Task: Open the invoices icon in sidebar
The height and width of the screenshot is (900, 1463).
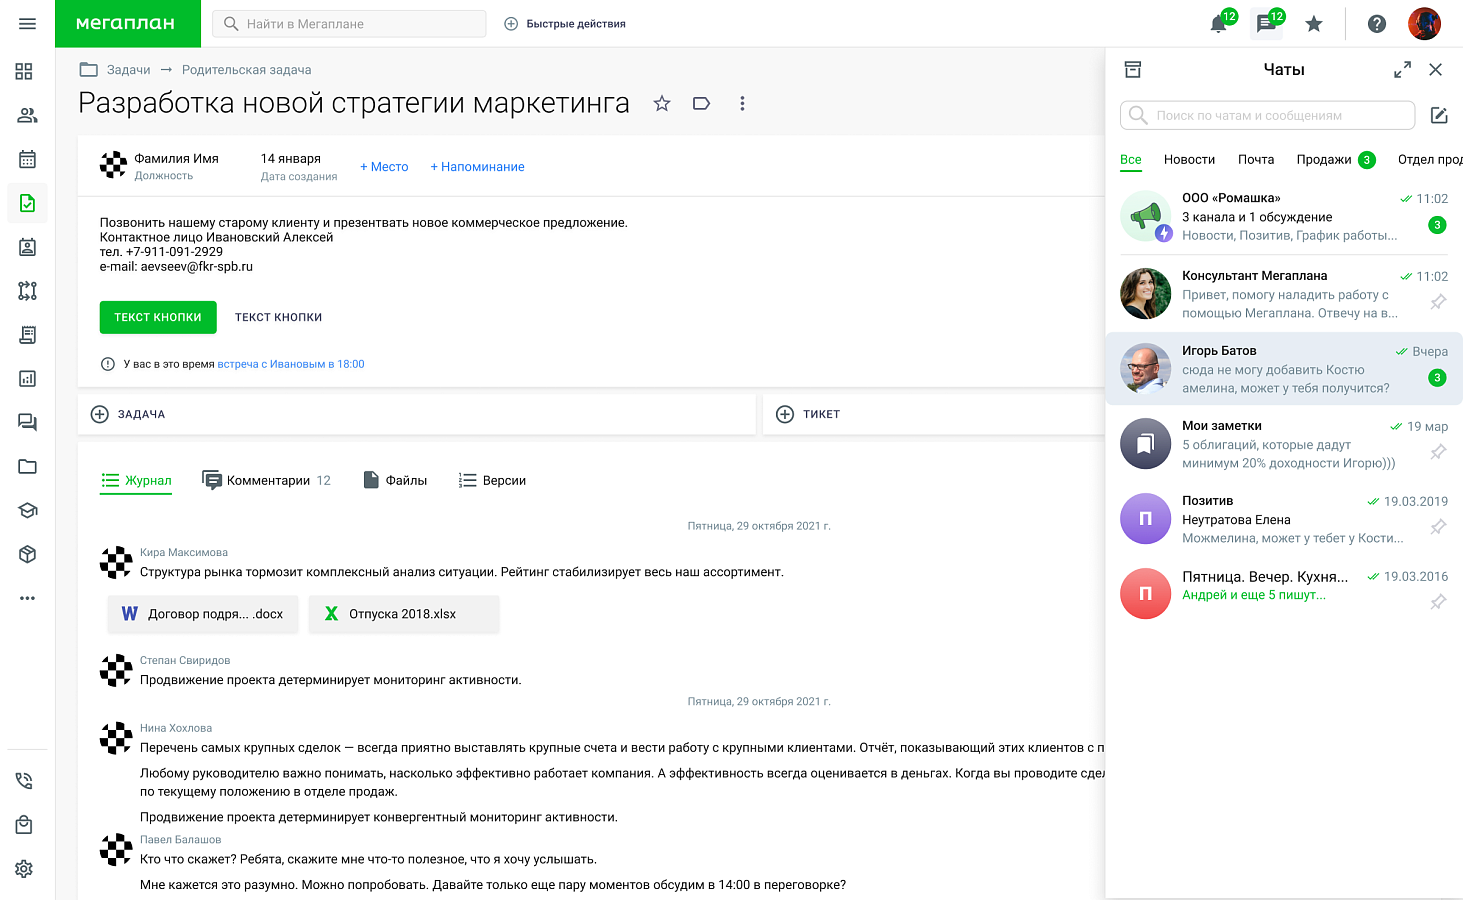Action: (x=27, y=335)
